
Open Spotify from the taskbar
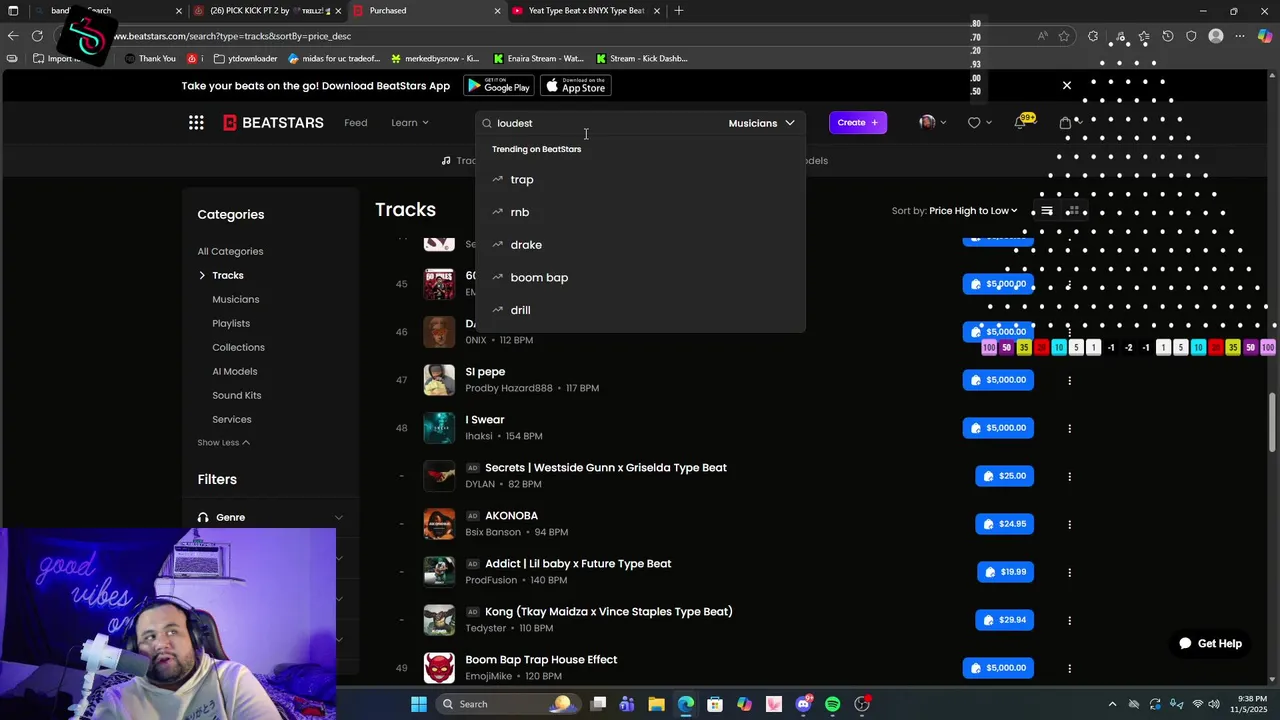(x=832, y=704)
